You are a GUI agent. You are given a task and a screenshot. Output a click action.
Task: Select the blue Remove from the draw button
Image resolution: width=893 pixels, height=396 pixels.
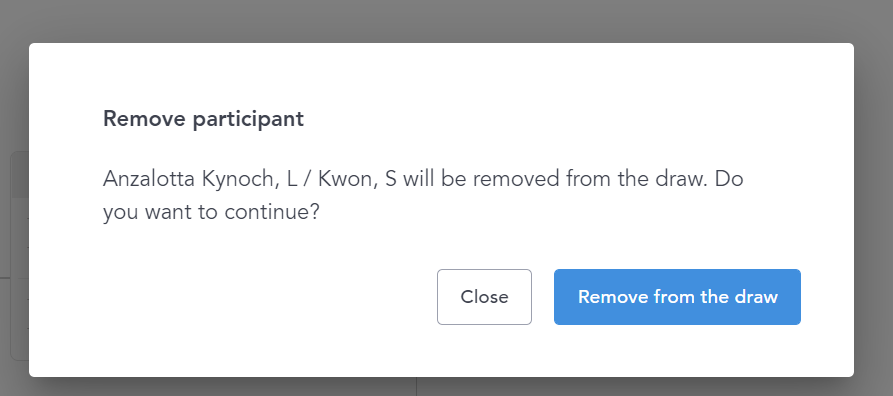[677, 297]
